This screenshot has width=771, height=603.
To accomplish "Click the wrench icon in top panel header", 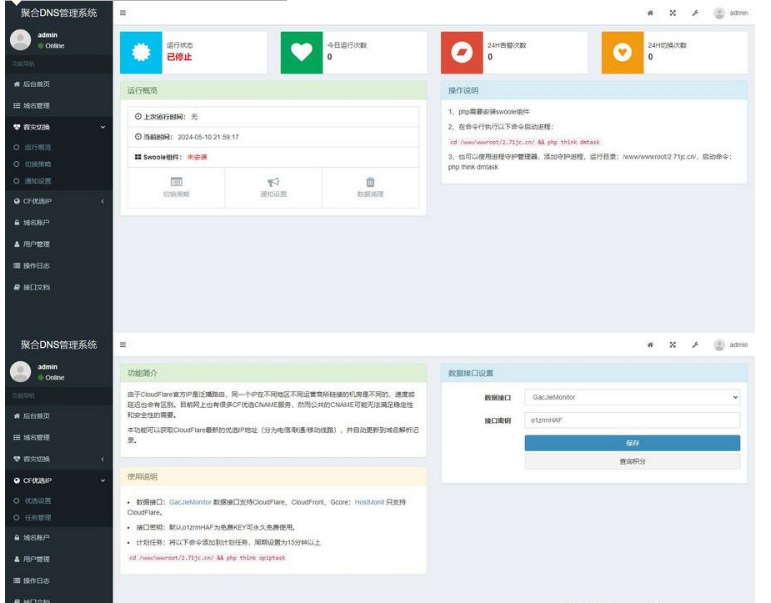I will 694,13.
